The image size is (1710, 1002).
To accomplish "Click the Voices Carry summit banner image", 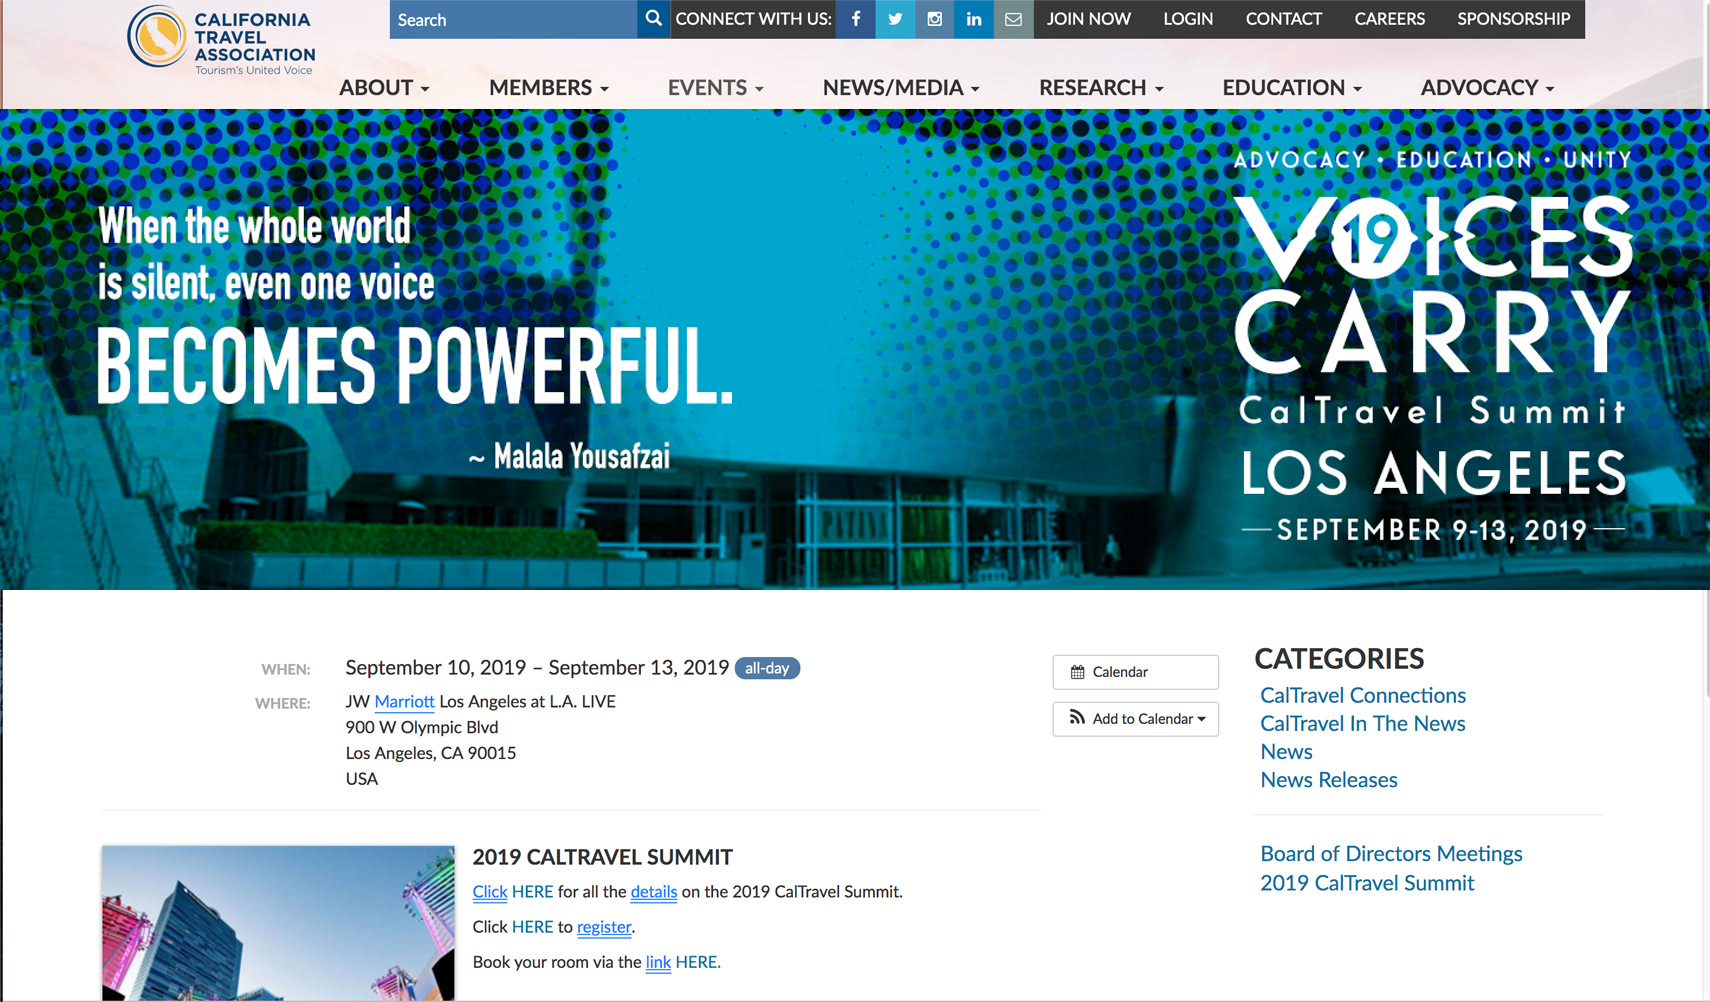I will click(855, 349).
